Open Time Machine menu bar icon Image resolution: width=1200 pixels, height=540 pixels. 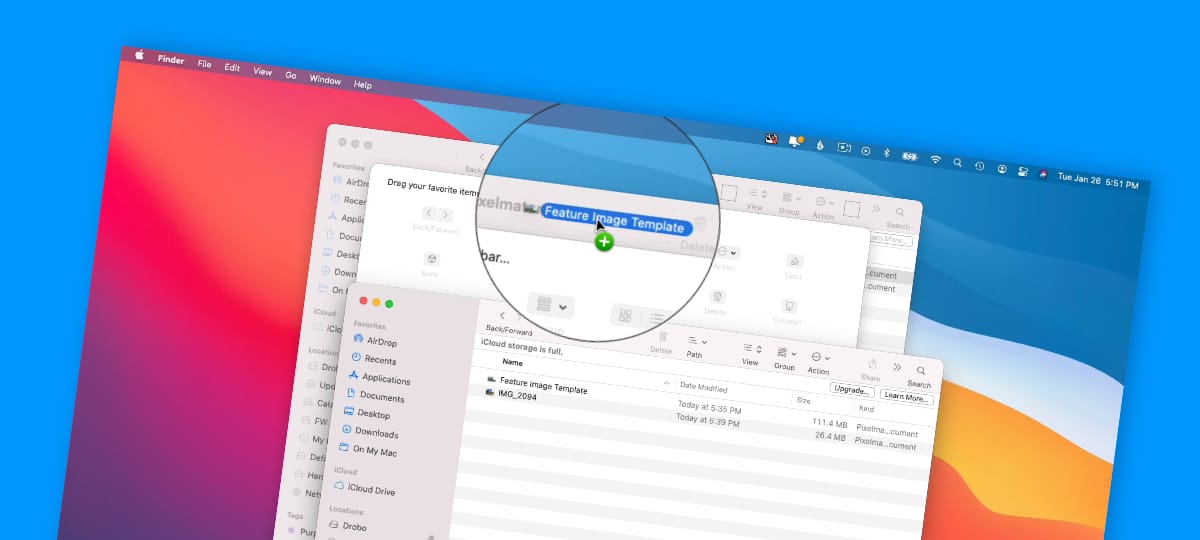point(979,164)
